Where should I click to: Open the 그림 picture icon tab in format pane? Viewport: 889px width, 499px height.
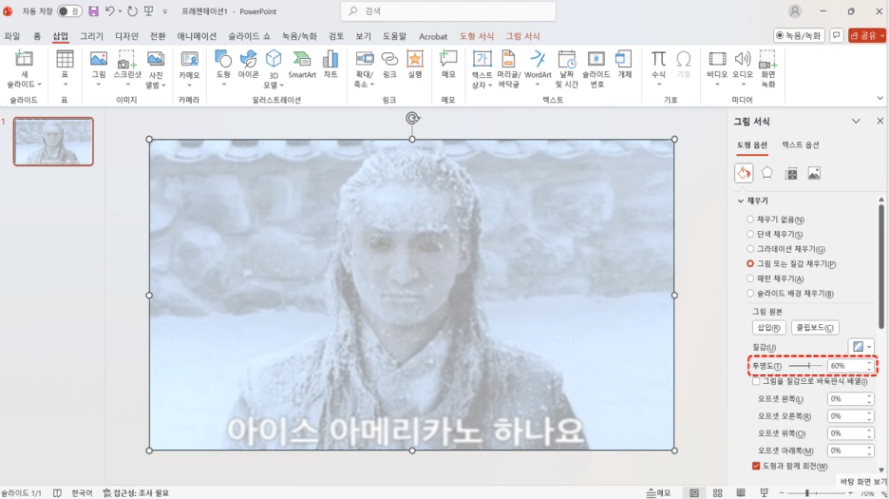click(814, 173)
